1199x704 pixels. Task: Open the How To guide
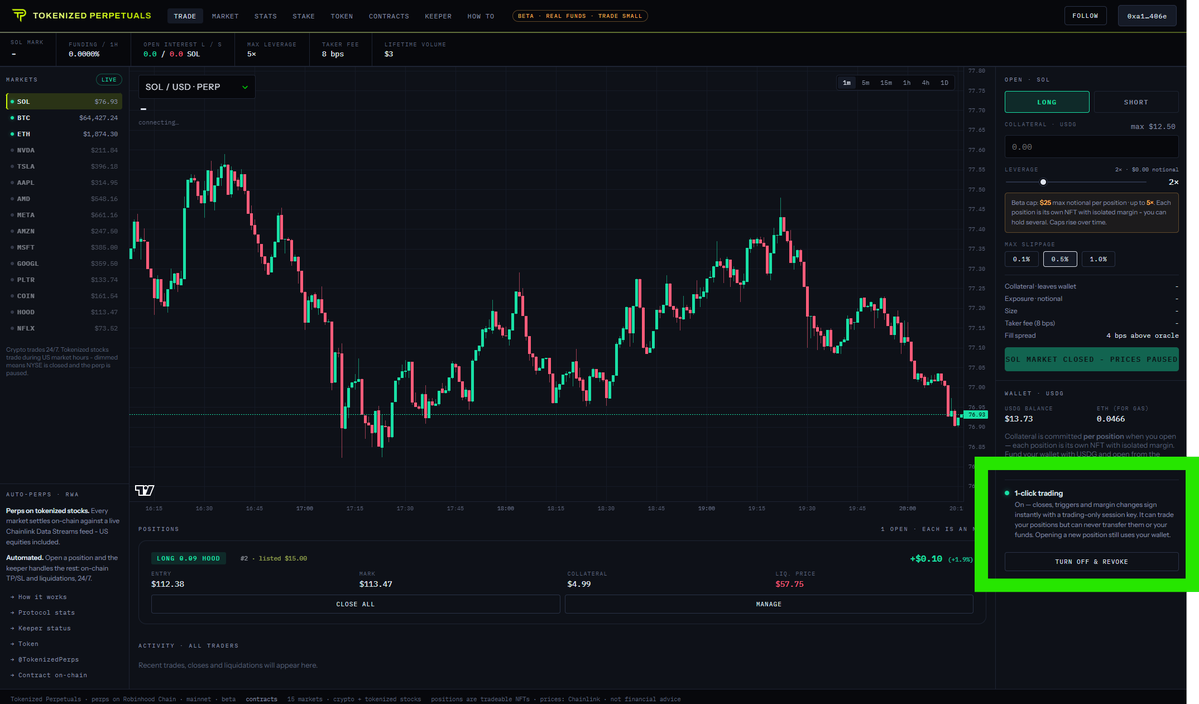481,16
